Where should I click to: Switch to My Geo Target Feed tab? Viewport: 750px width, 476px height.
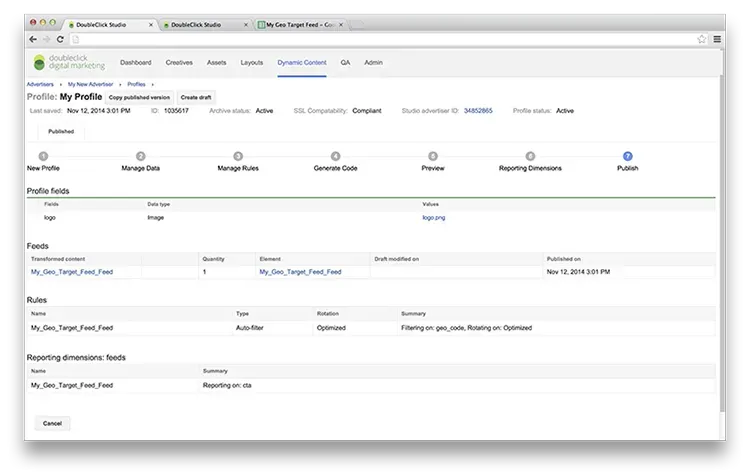coord(300,23)
